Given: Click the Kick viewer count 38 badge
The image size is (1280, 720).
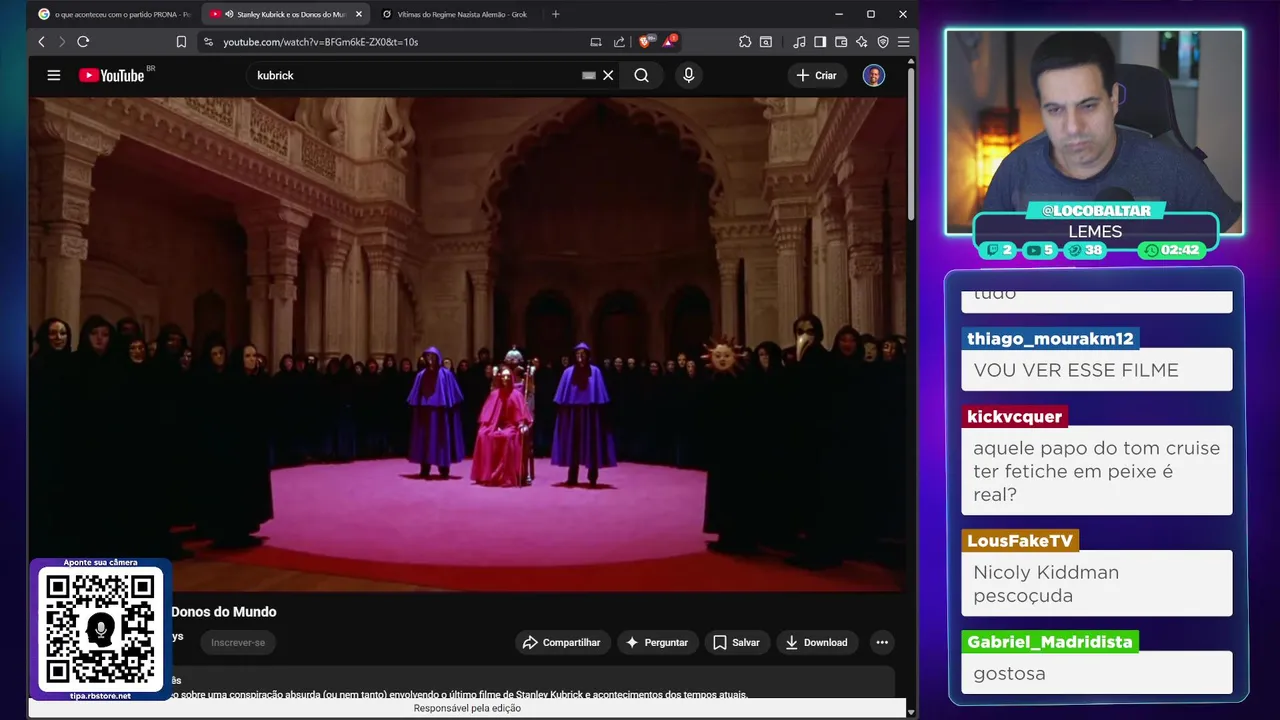Looking at the screenshot, I should pyautogui.click(x=1085, y=250).
